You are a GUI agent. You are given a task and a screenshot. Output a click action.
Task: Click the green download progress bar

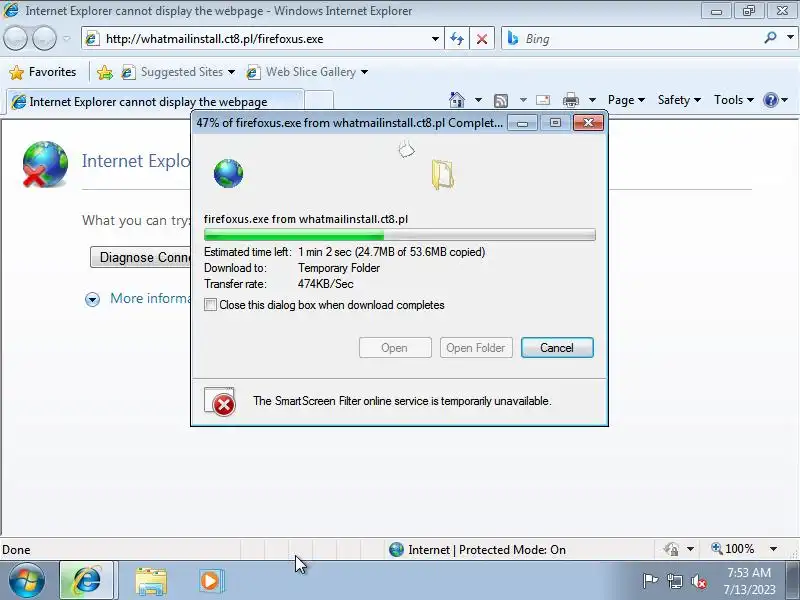[399, 235]
